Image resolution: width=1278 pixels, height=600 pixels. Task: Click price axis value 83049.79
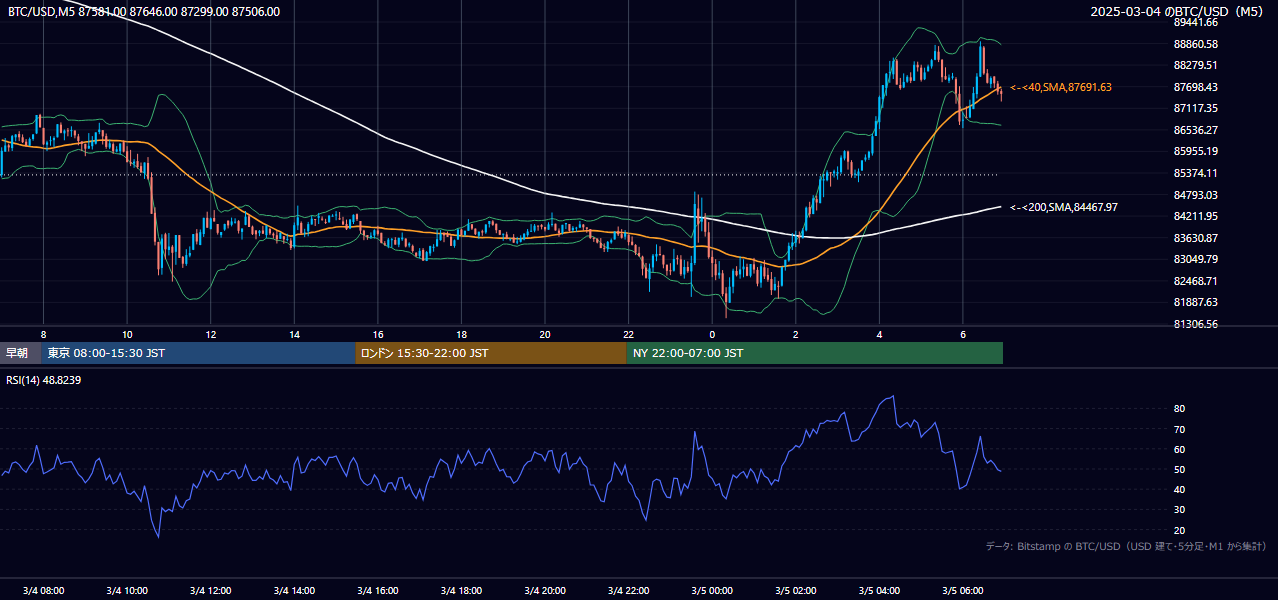coord(1195,259)
